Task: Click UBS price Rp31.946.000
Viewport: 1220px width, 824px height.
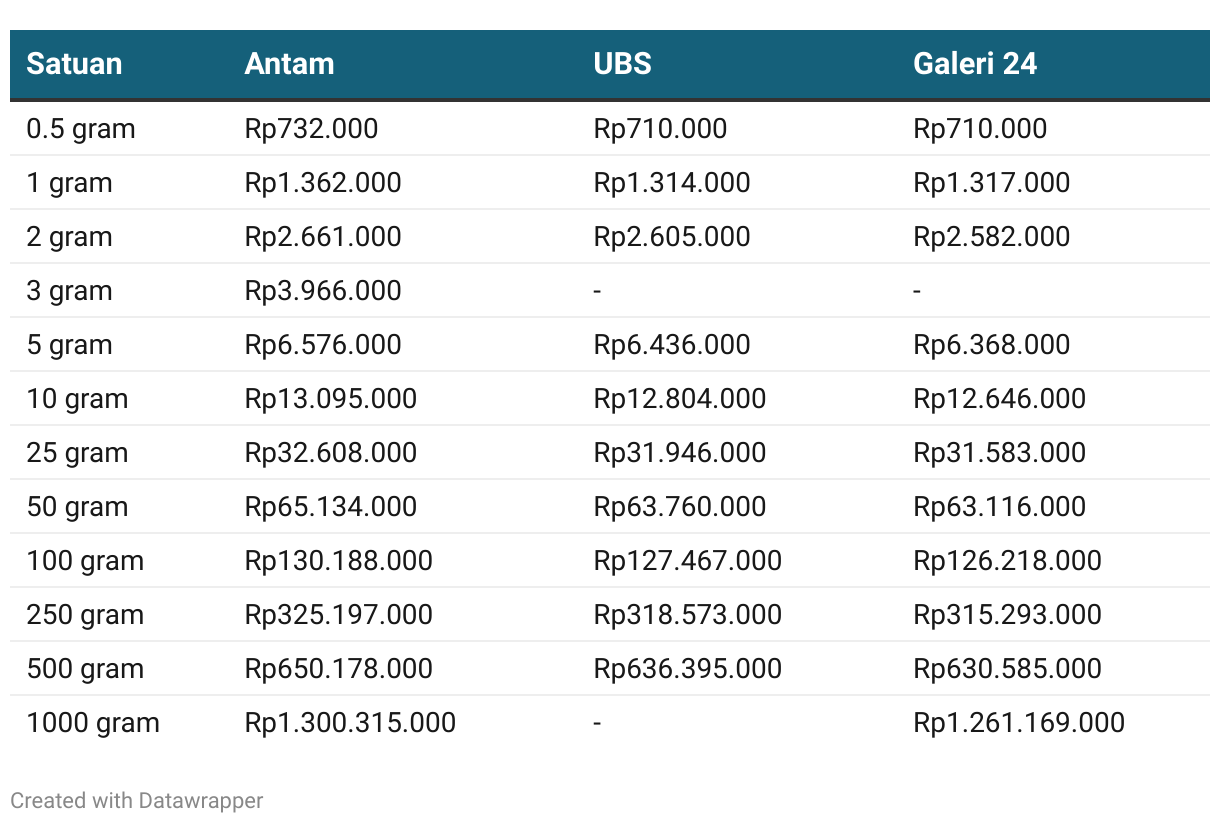Action: click(x=680, y=453)
